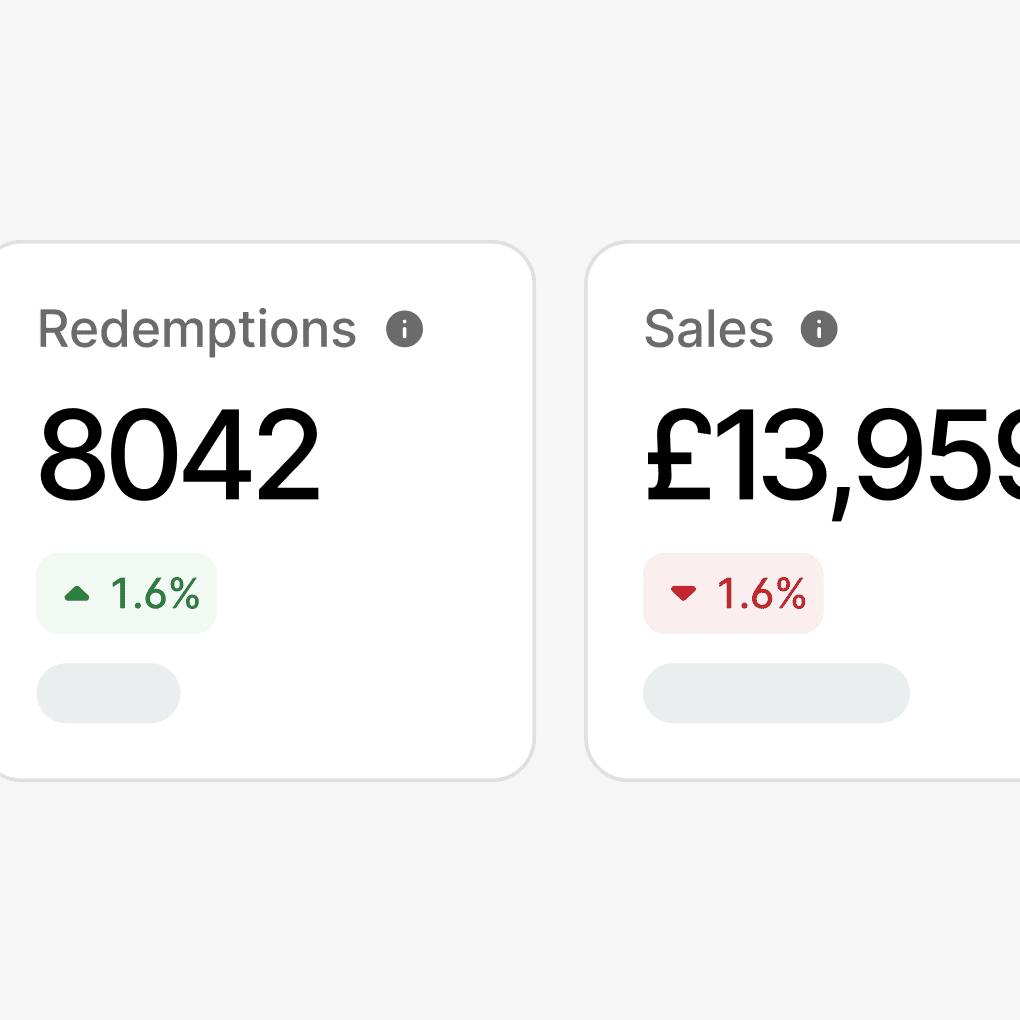Click the last digit 2 in the Redemptions count

[285, 456]
